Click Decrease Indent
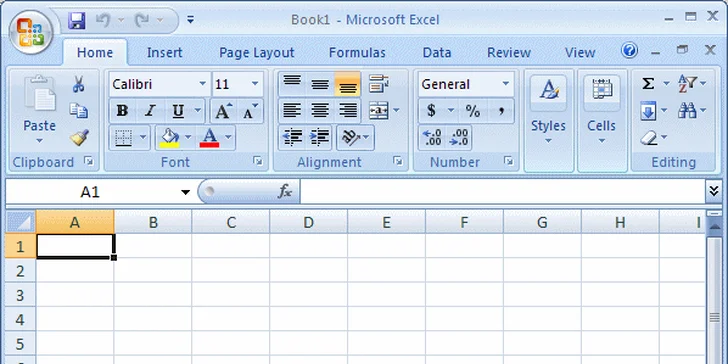Viewport: 728px width, 364px height. pos(292,137)
